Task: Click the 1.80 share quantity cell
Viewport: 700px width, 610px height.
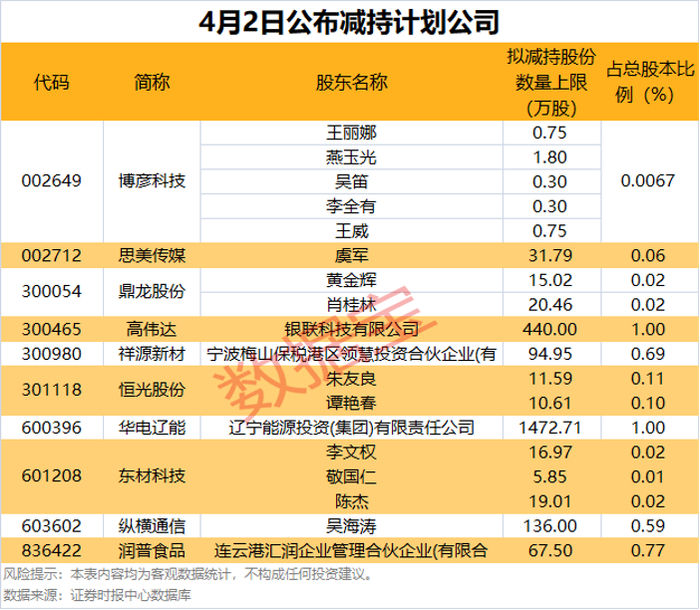Action: click(x=550, y=157)
